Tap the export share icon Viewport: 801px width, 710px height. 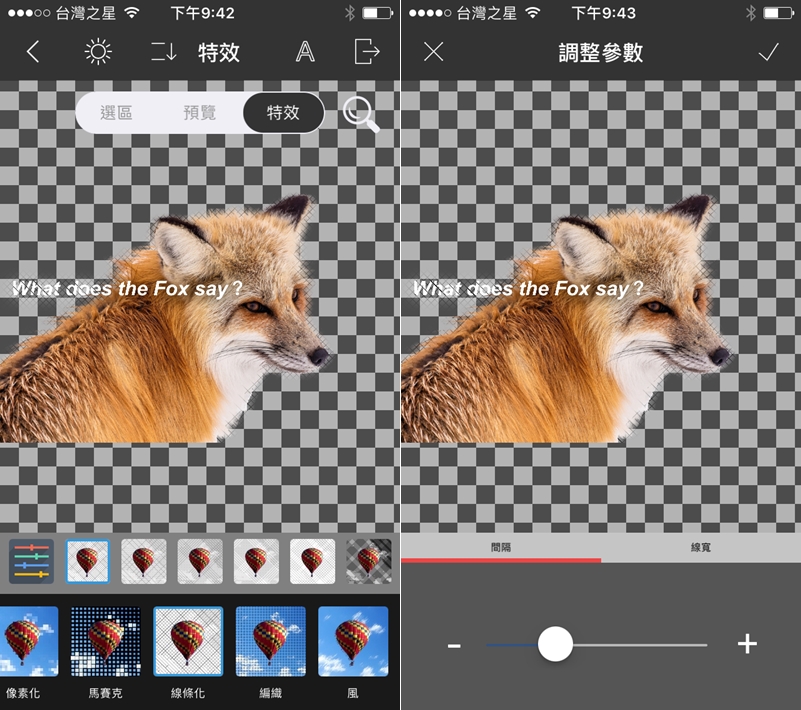click(x=367, y=52)
